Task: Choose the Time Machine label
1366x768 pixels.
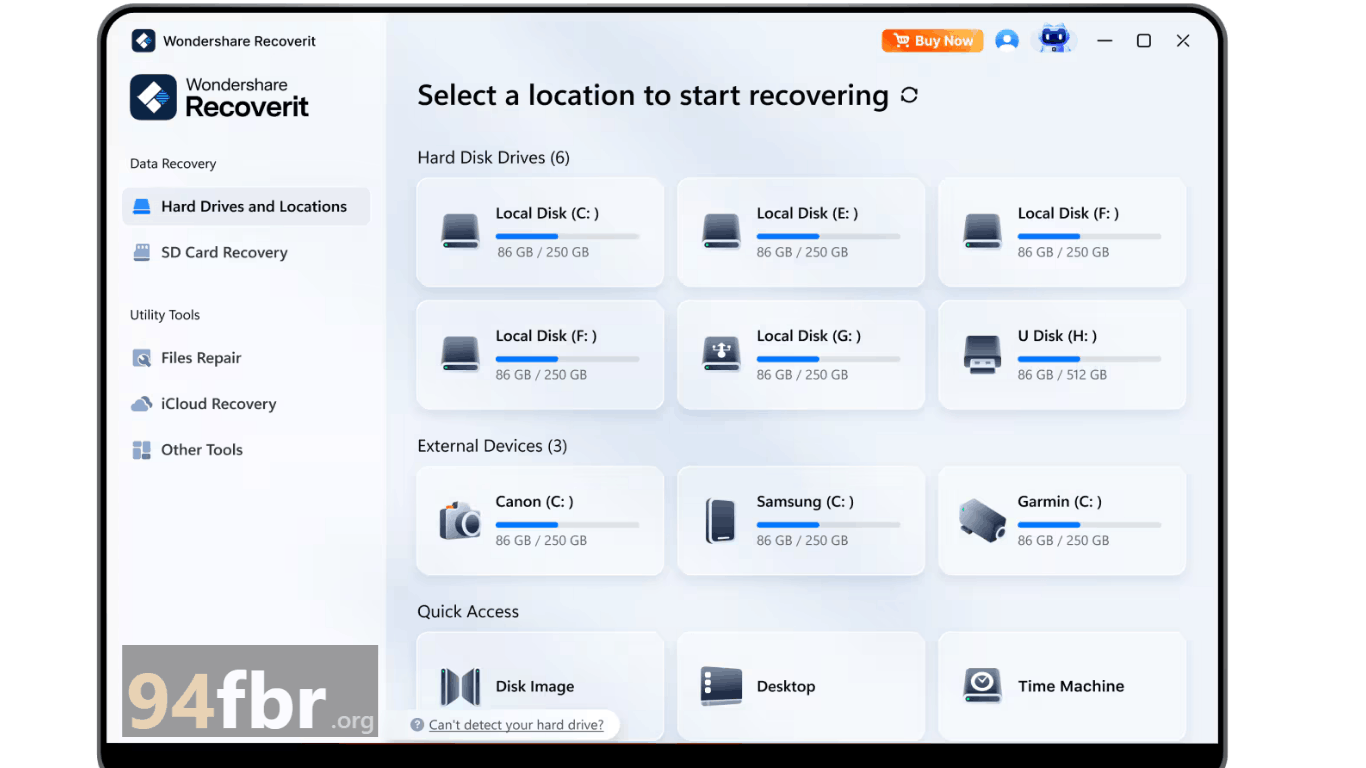Action: pyautogui.click(x=1071, y=686)
